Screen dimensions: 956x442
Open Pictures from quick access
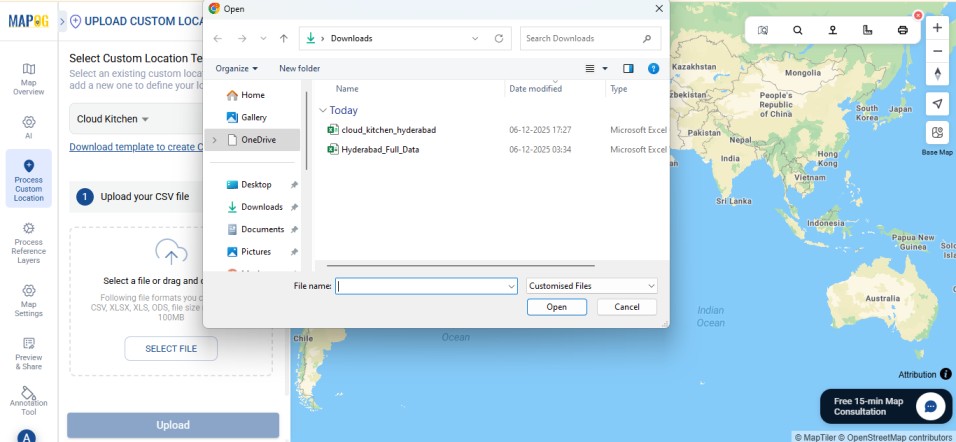coord(249,251)
